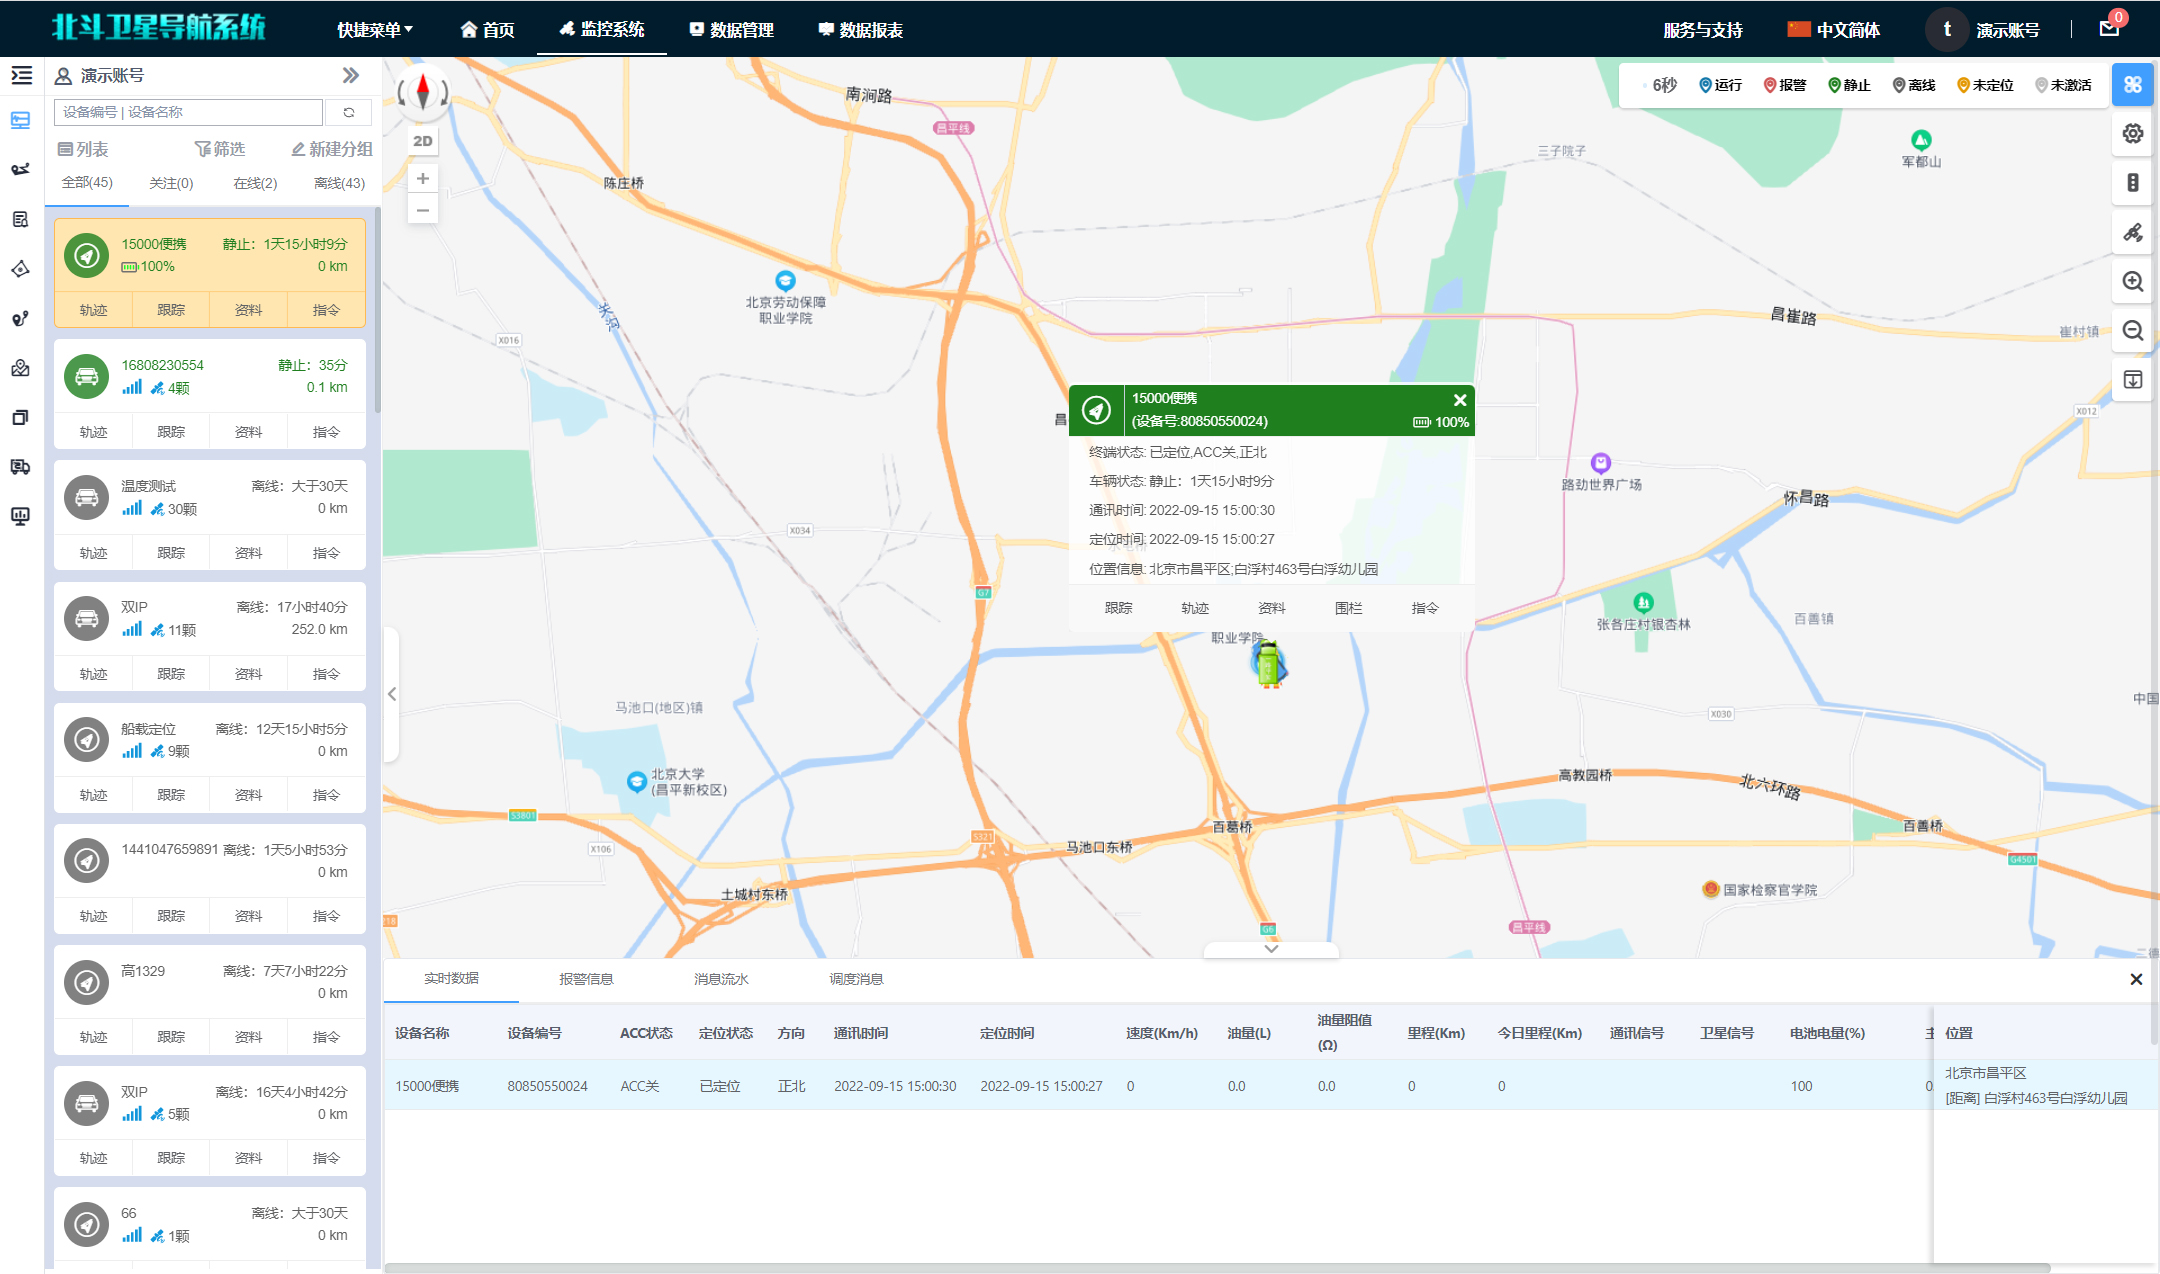Viewport: 2160px width, 1274px height.
Task: Click the plus zoom button on map
Action: 423,178
